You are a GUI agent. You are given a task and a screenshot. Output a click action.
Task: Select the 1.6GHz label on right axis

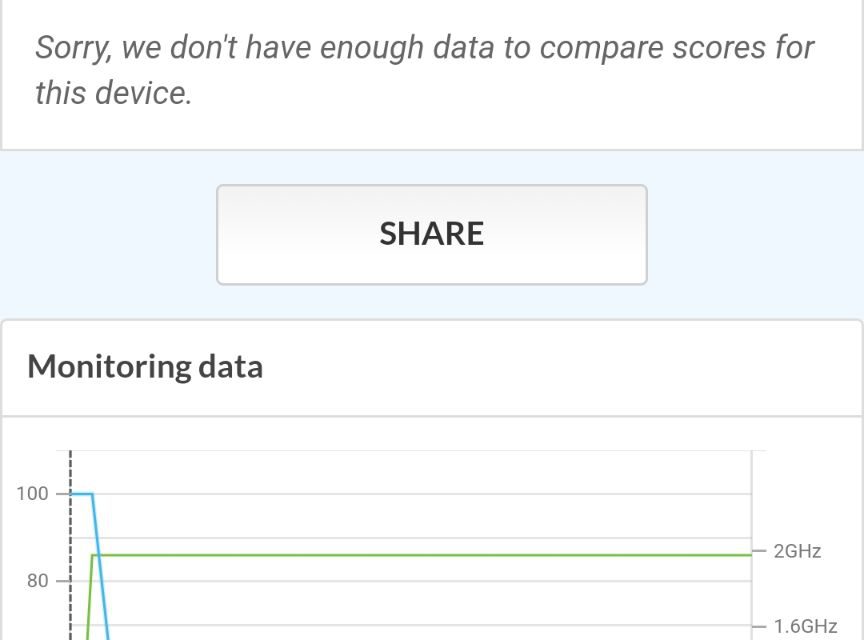click(805, 627)
